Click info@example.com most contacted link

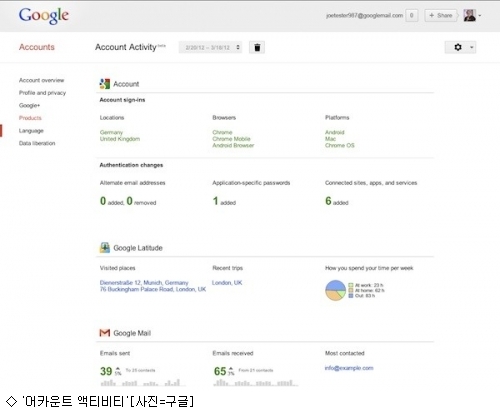click(x=349, y=368)
